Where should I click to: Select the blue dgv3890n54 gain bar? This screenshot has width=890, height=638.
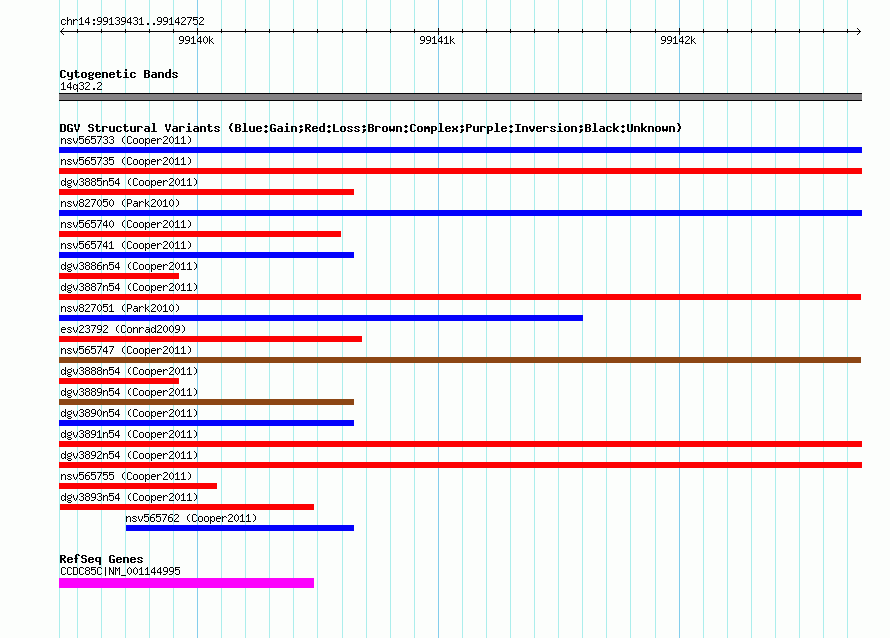207,423
